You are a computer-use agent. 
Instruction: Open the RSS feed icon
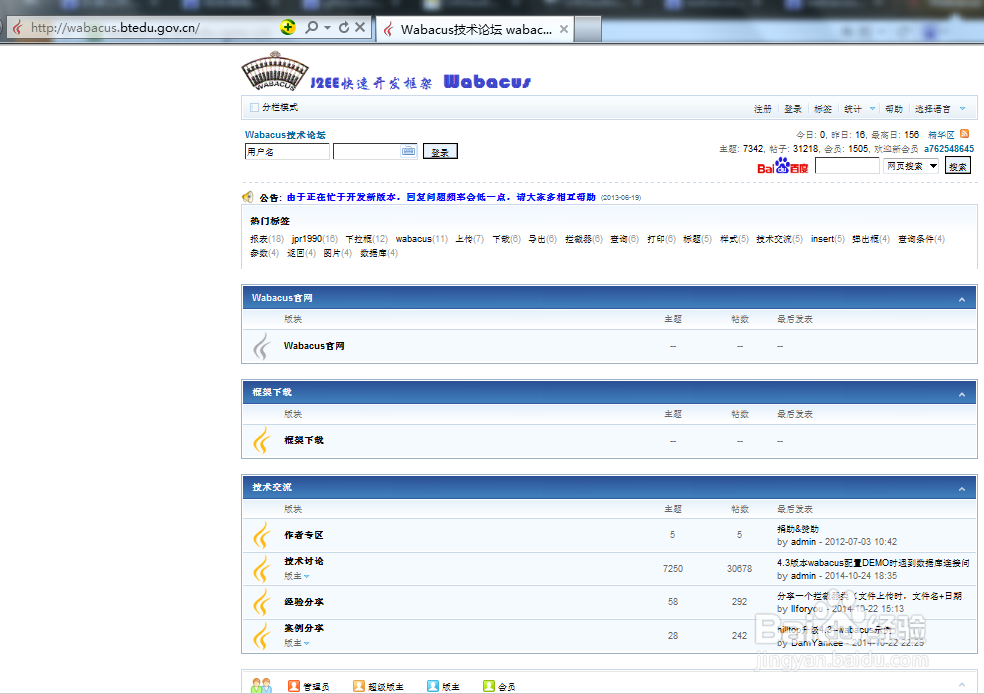pos(965,134)
